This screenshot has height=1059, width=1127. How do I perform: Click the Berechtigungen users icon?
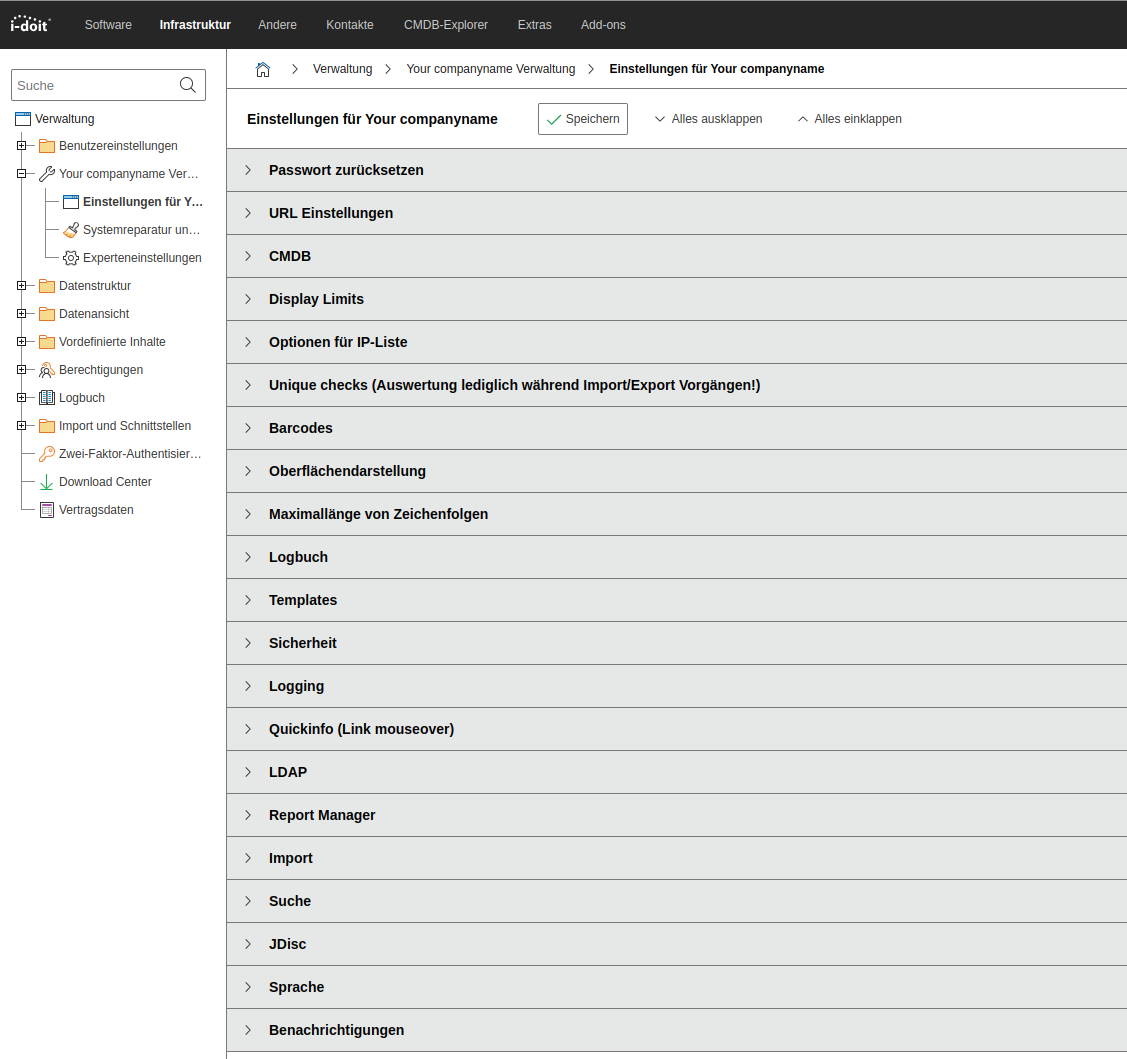[x=47, y=370]
